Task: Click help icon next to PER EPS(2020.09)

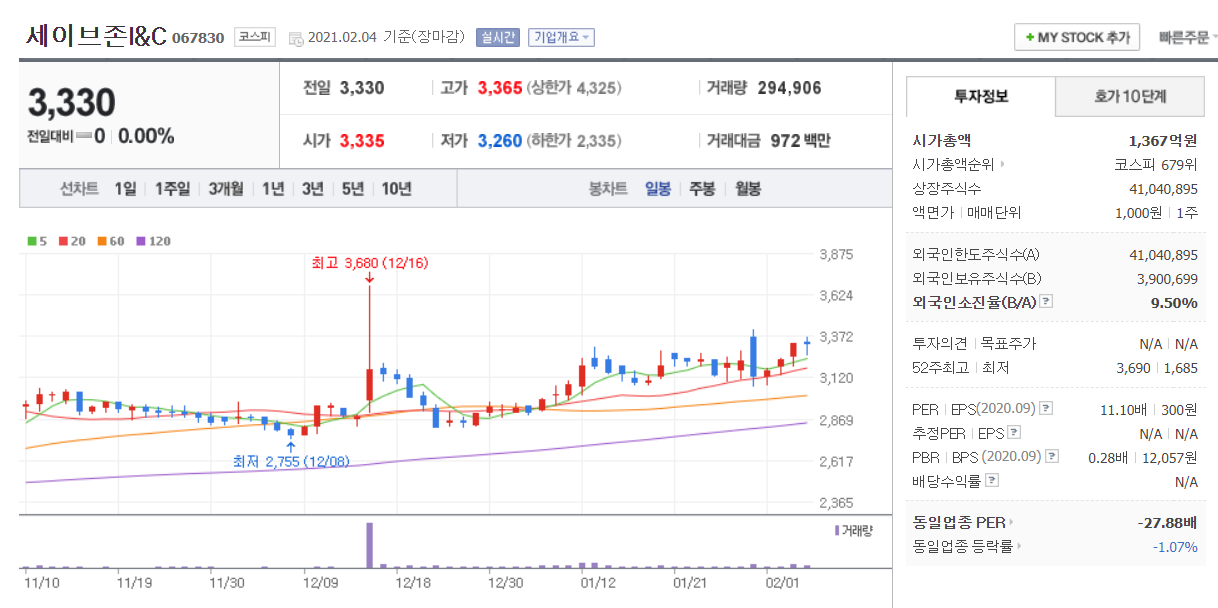Action: coord(1046,408)
